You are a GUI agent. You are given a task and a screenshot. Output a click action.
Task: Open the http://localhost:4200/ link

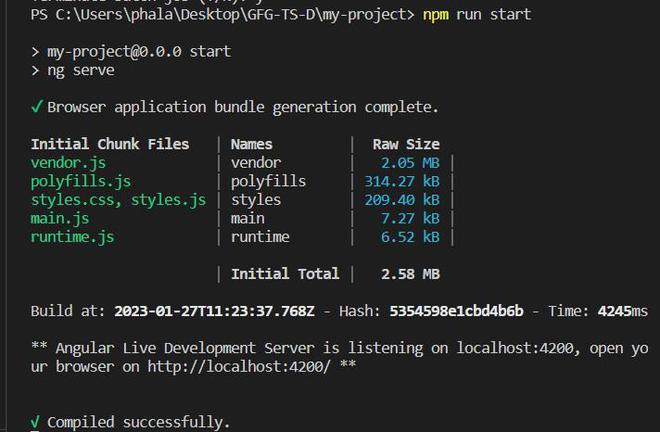[239, 366]
